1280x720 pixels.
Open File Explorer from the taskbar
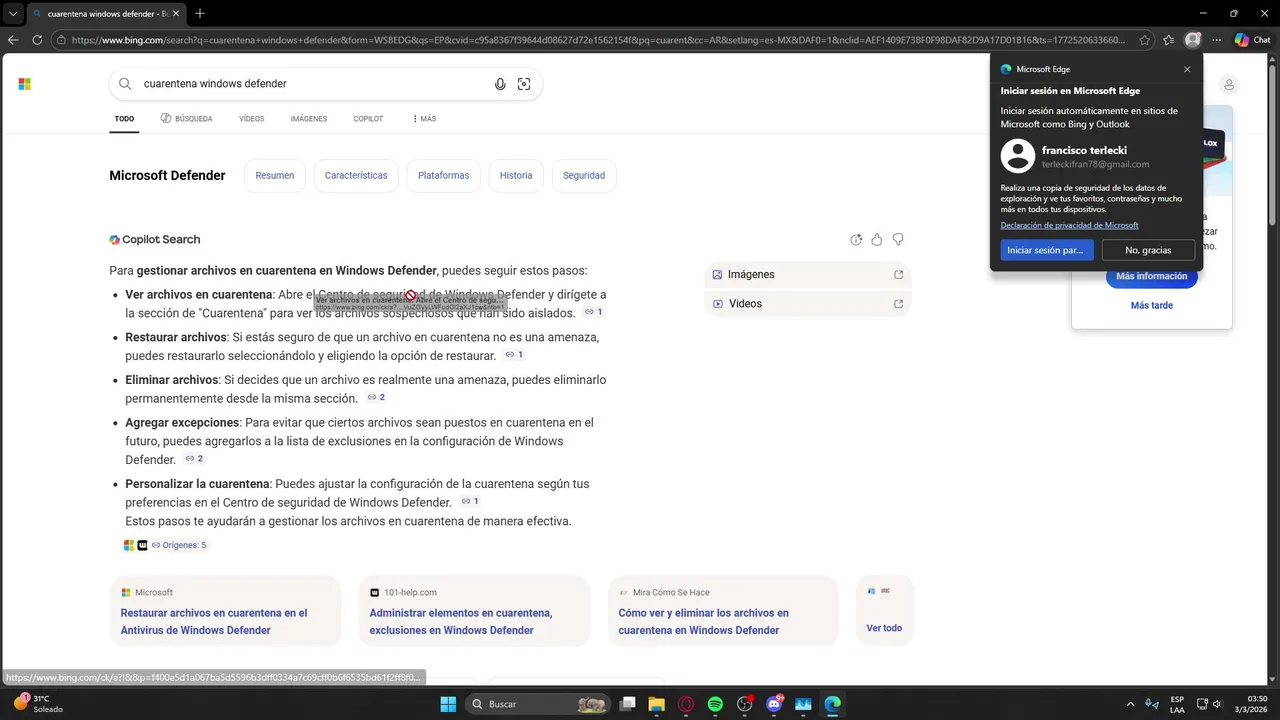pos(656,704)
